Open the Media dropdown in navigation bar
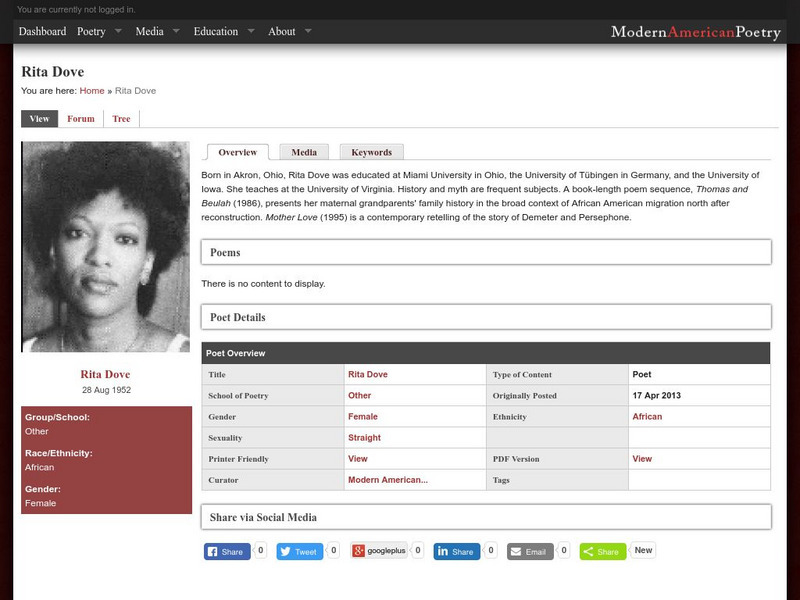This screenshot has height=600, width=800. pyautogui.click(x=176, y=31)
